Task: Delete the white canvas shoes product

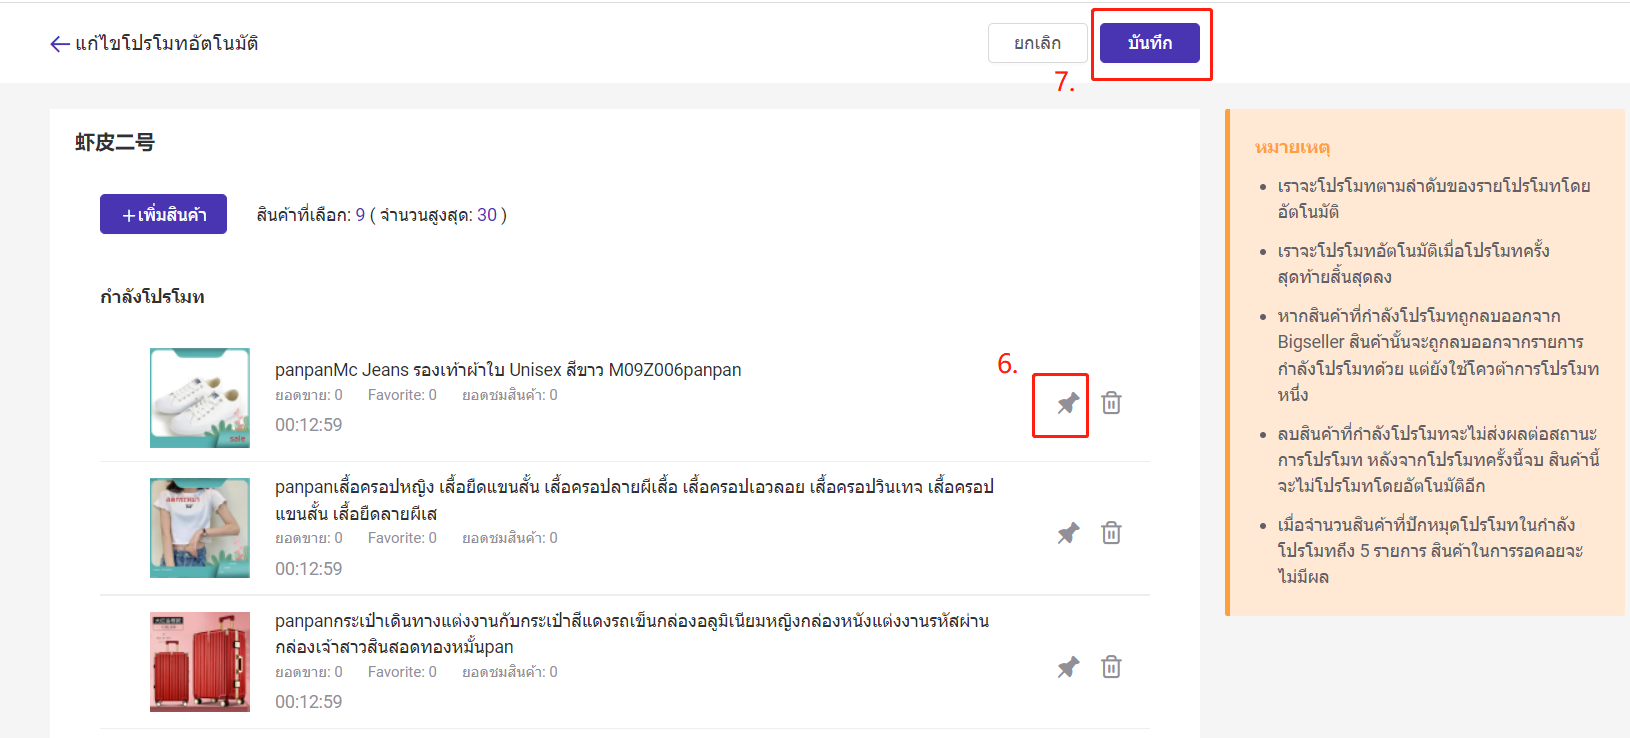Action: pos(1111,403)
